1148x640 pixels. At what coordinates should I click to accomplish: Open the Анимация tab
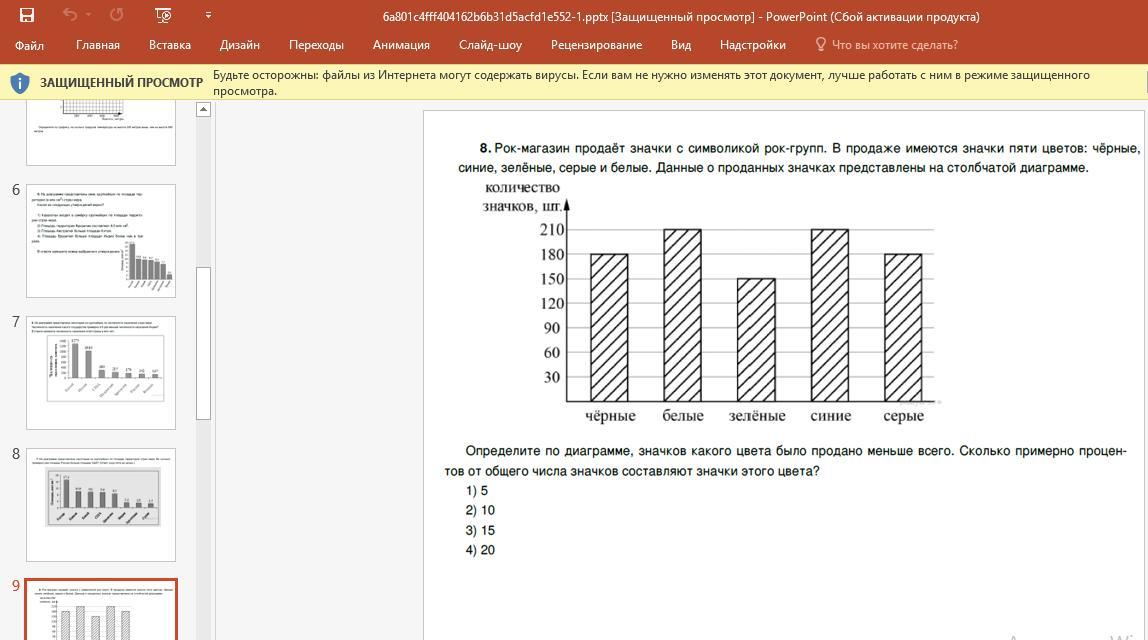401,45
